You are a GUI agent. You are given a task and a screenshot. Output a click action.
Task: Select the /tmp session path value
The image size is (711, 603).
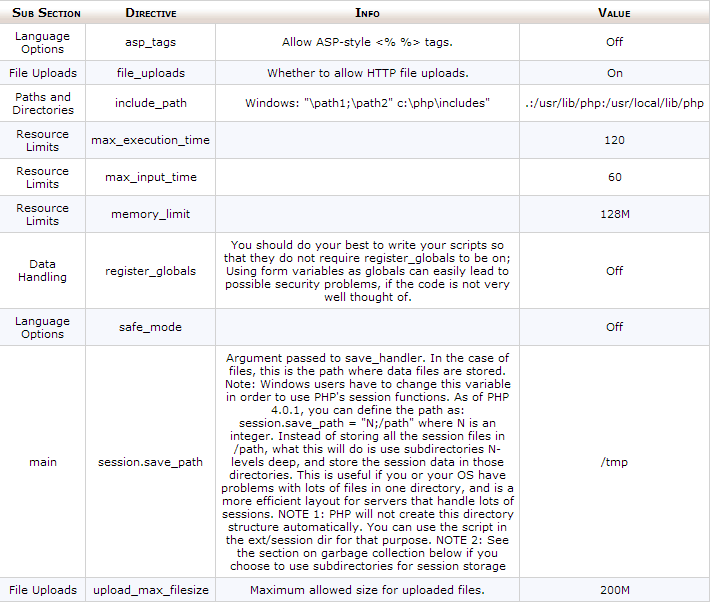pyautogui.click(x=614, y=462)
